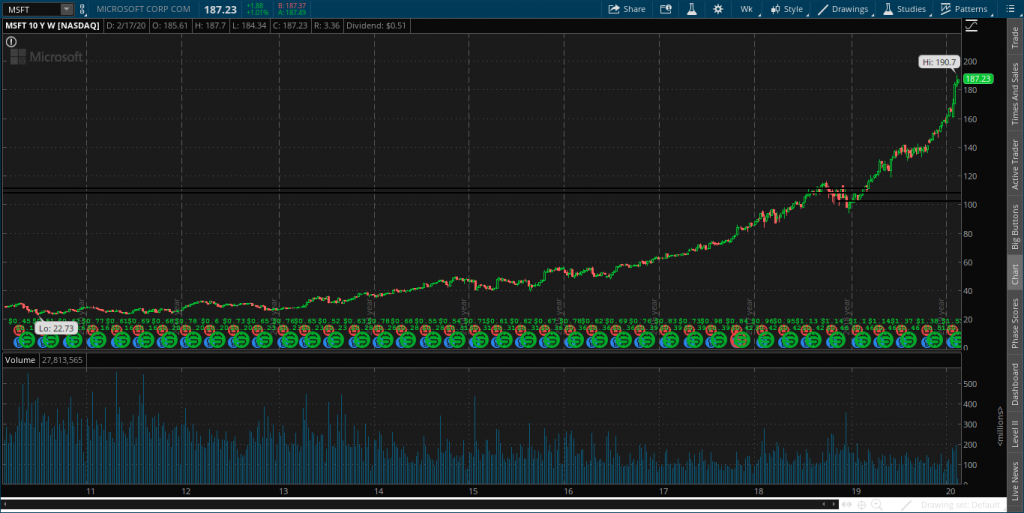
Task: Open the Phase Scores side tab
Action: click(1015, 323)
